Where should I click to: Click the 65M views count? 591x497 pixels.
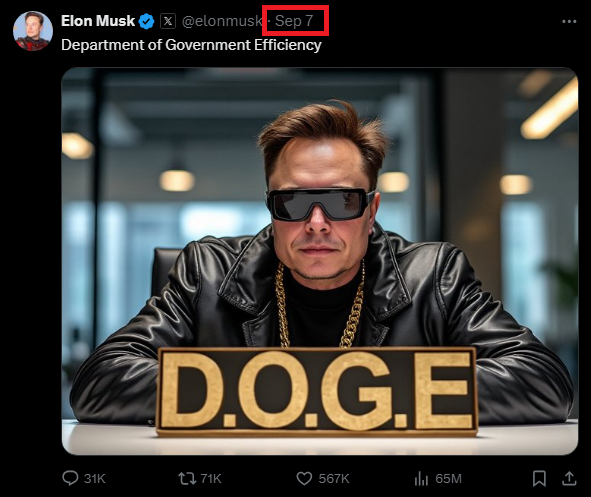(x=449, y=479)
